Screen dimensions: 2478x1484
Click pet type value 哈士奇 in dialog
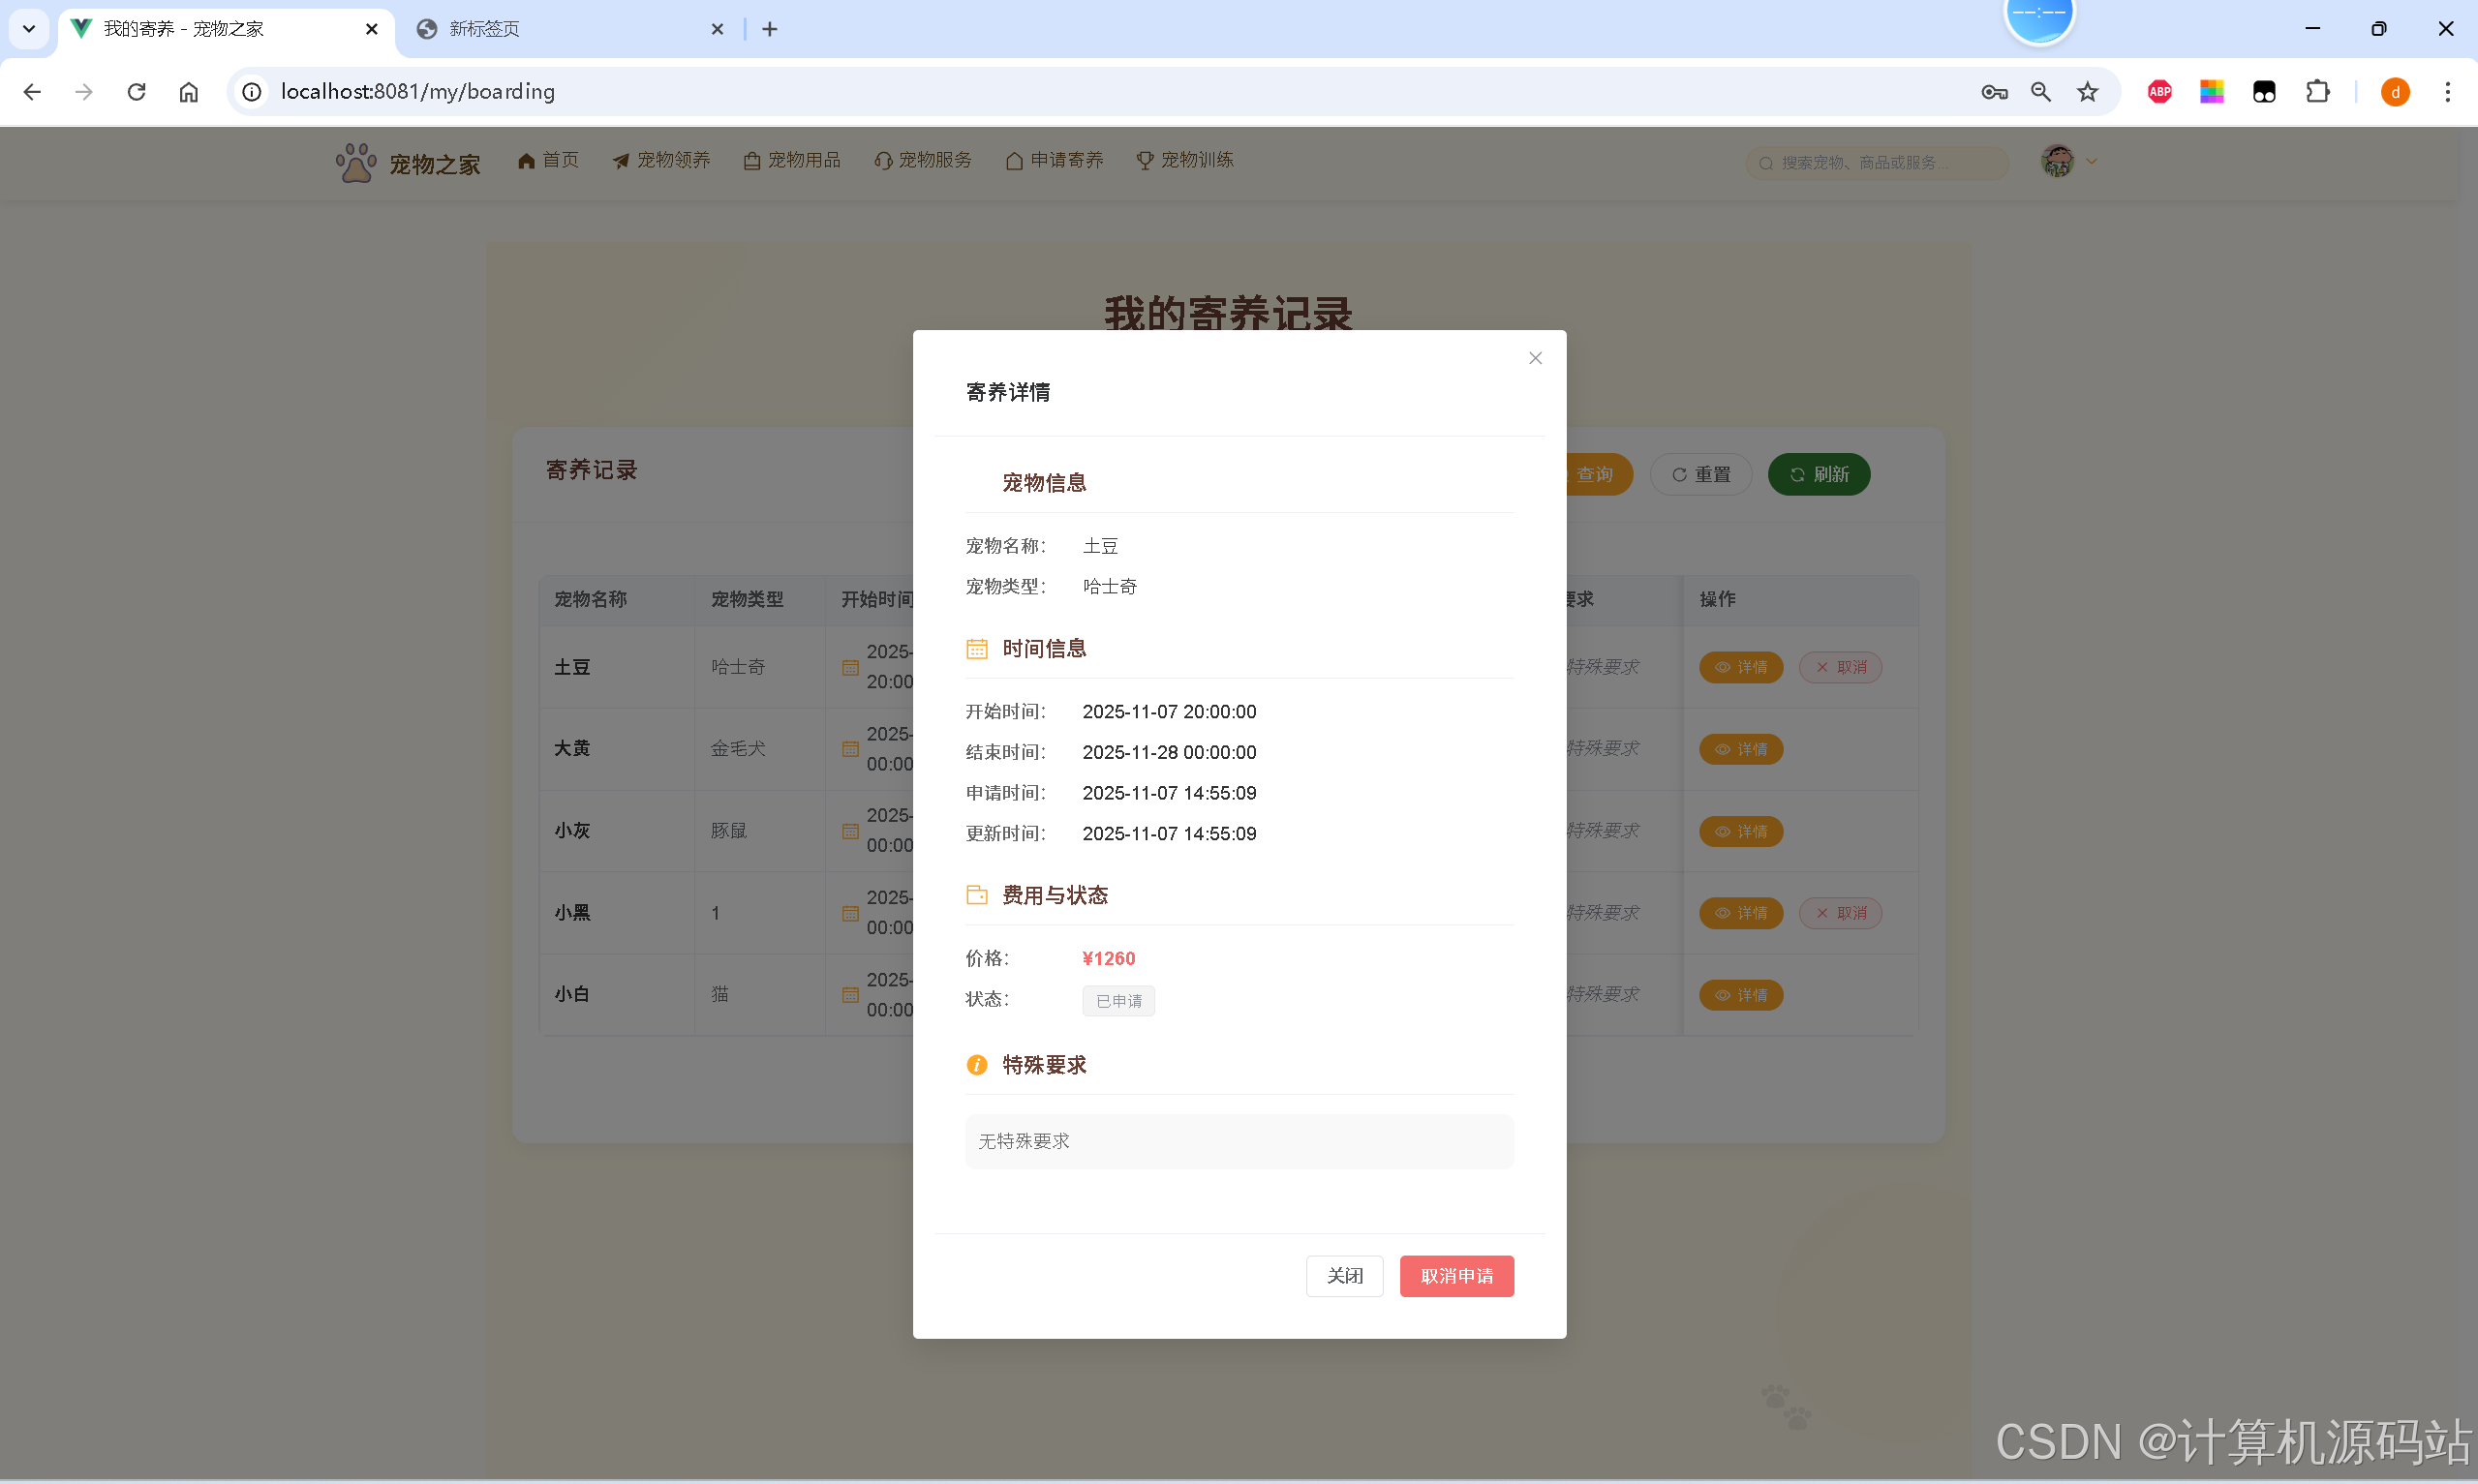1109,587
